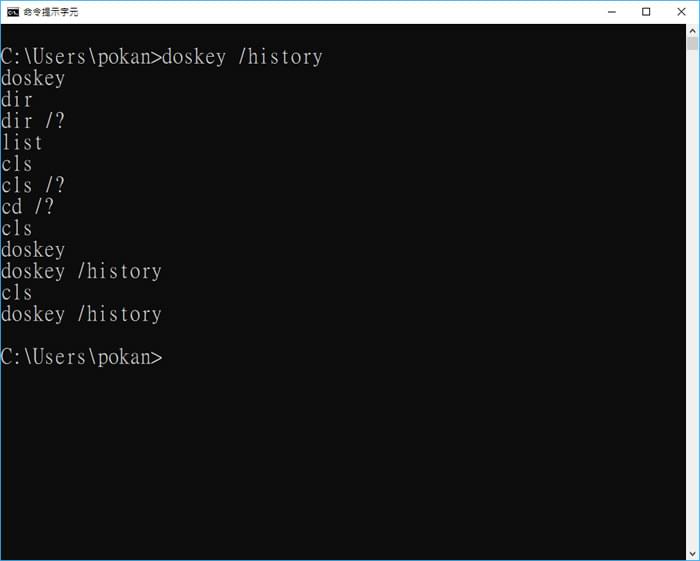Maximize the Command Prompt window

pyautogui.click(x=646, y=12)
